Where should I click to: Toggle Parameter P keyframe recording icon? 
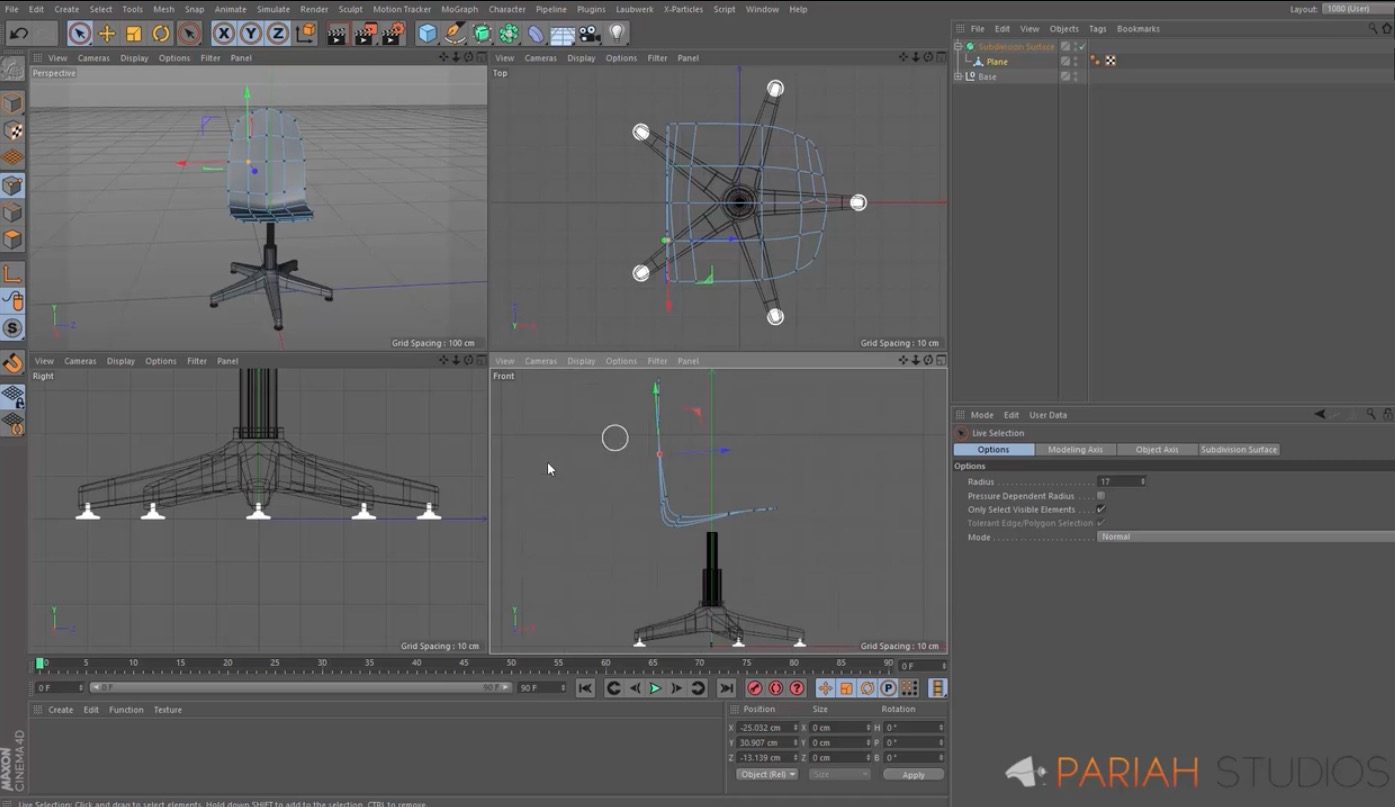(x=888, y=688)
